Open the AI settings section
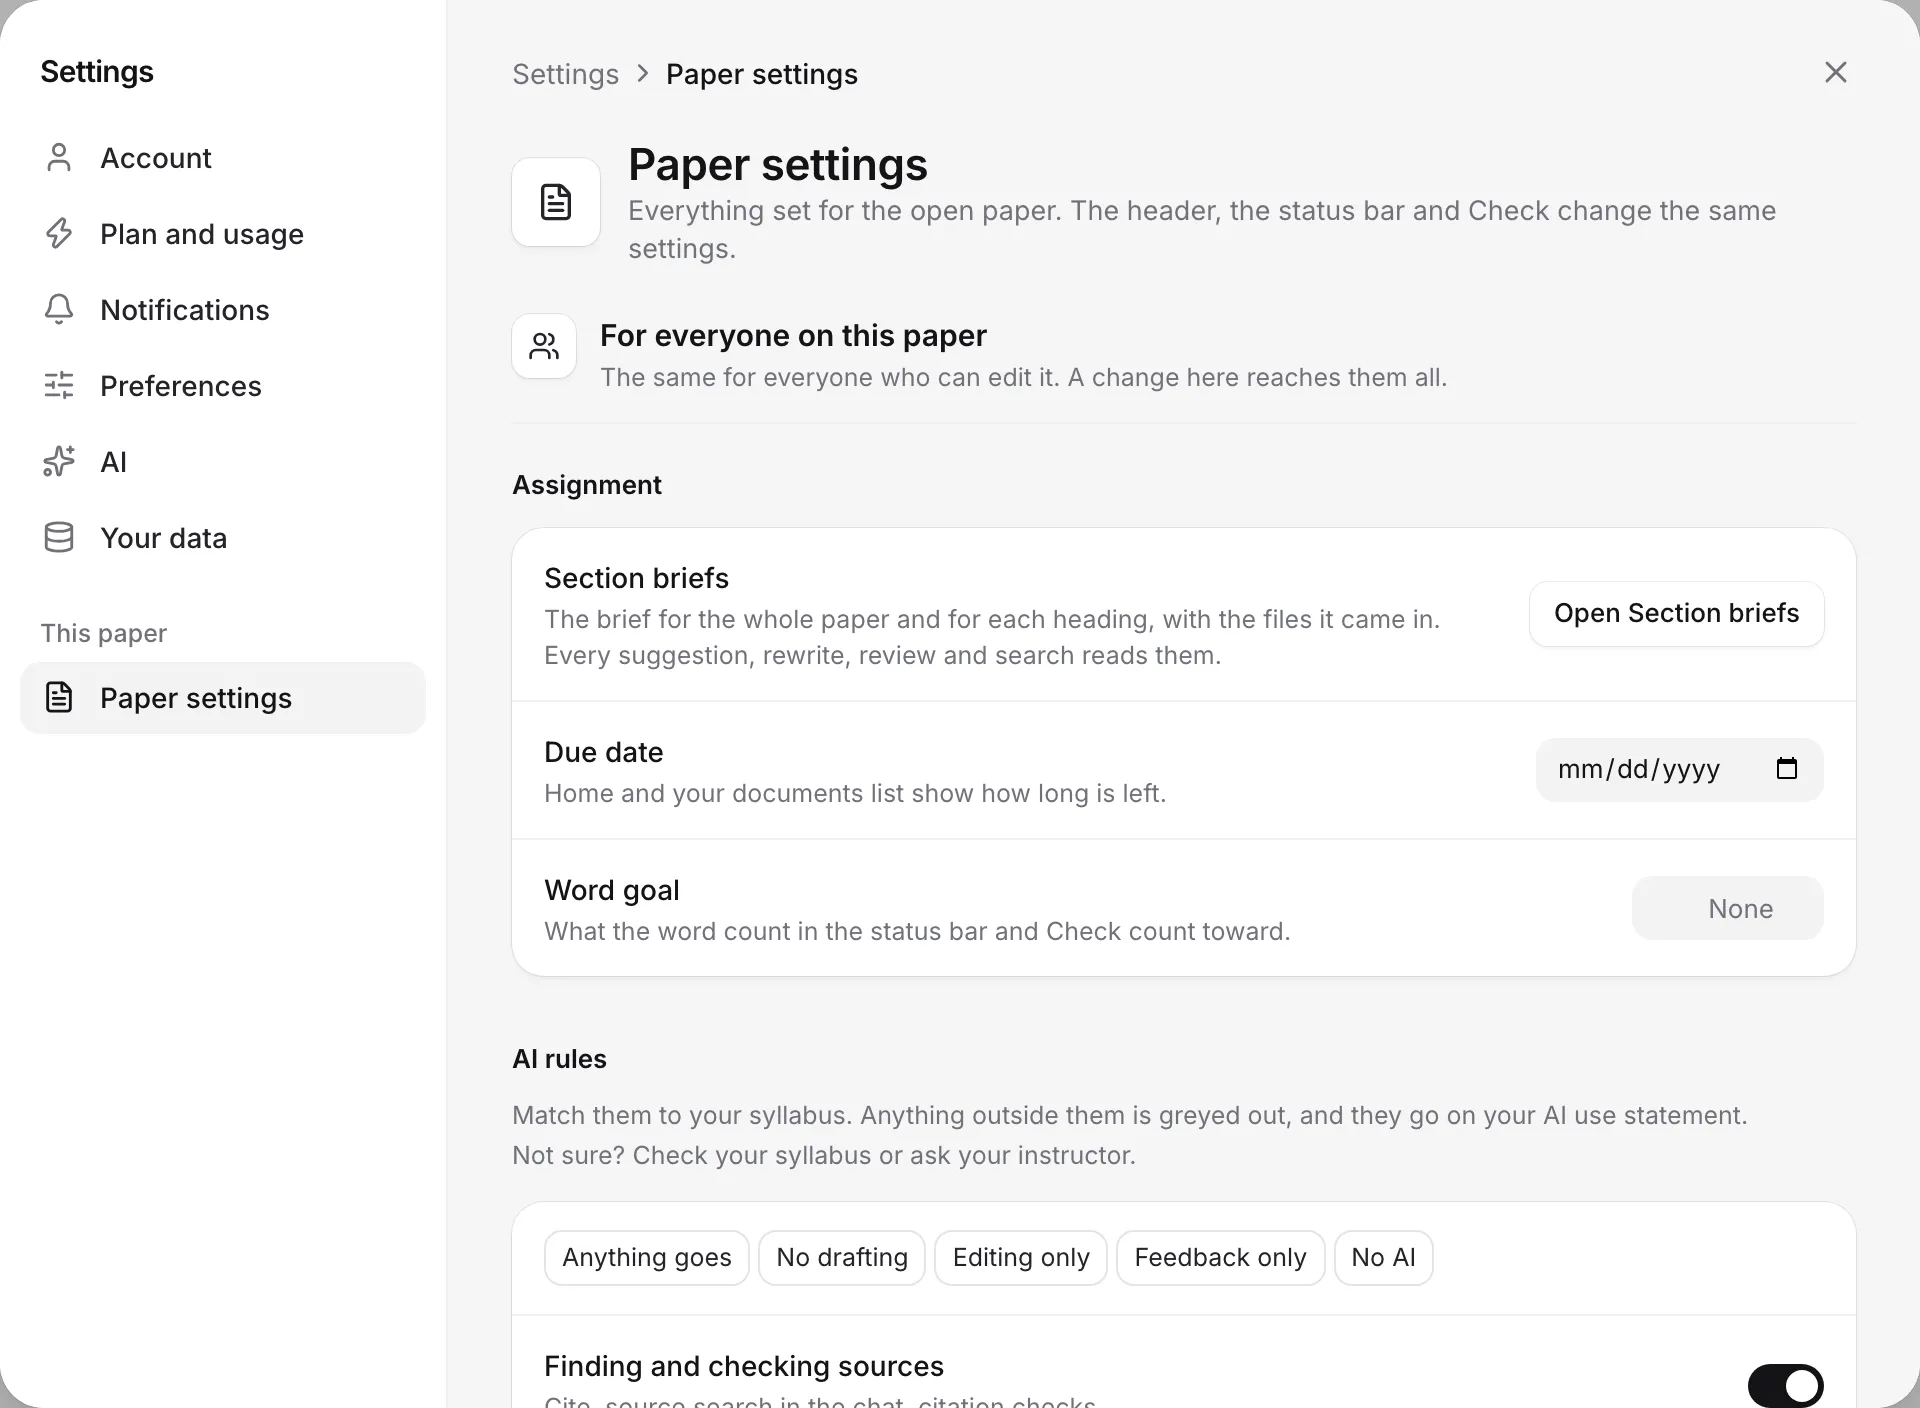 coord(223,462)
